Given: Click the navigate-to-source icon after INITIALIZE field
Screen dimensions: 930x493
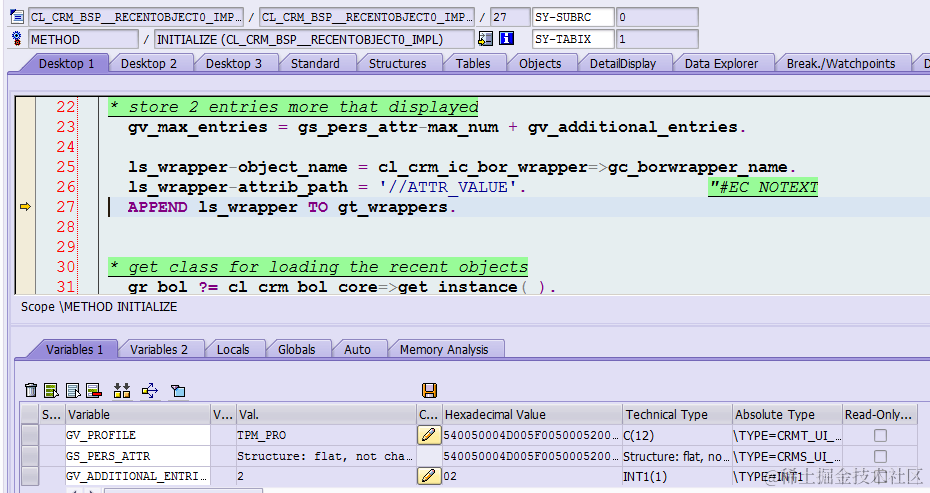Looking at the screenshot, I should pos(485,39).
